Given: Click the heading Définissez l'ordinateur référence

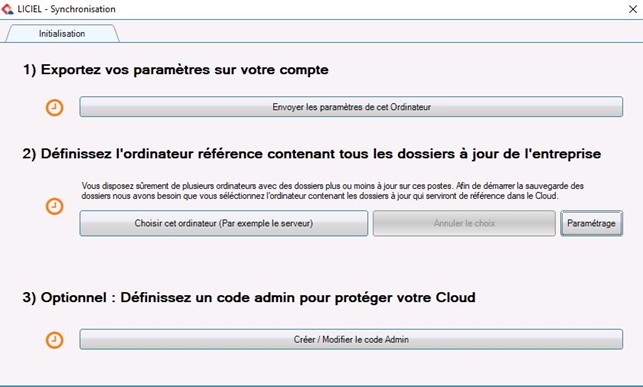Looking at the screenshot, I should pyautogui.click(x=312, y=154).
